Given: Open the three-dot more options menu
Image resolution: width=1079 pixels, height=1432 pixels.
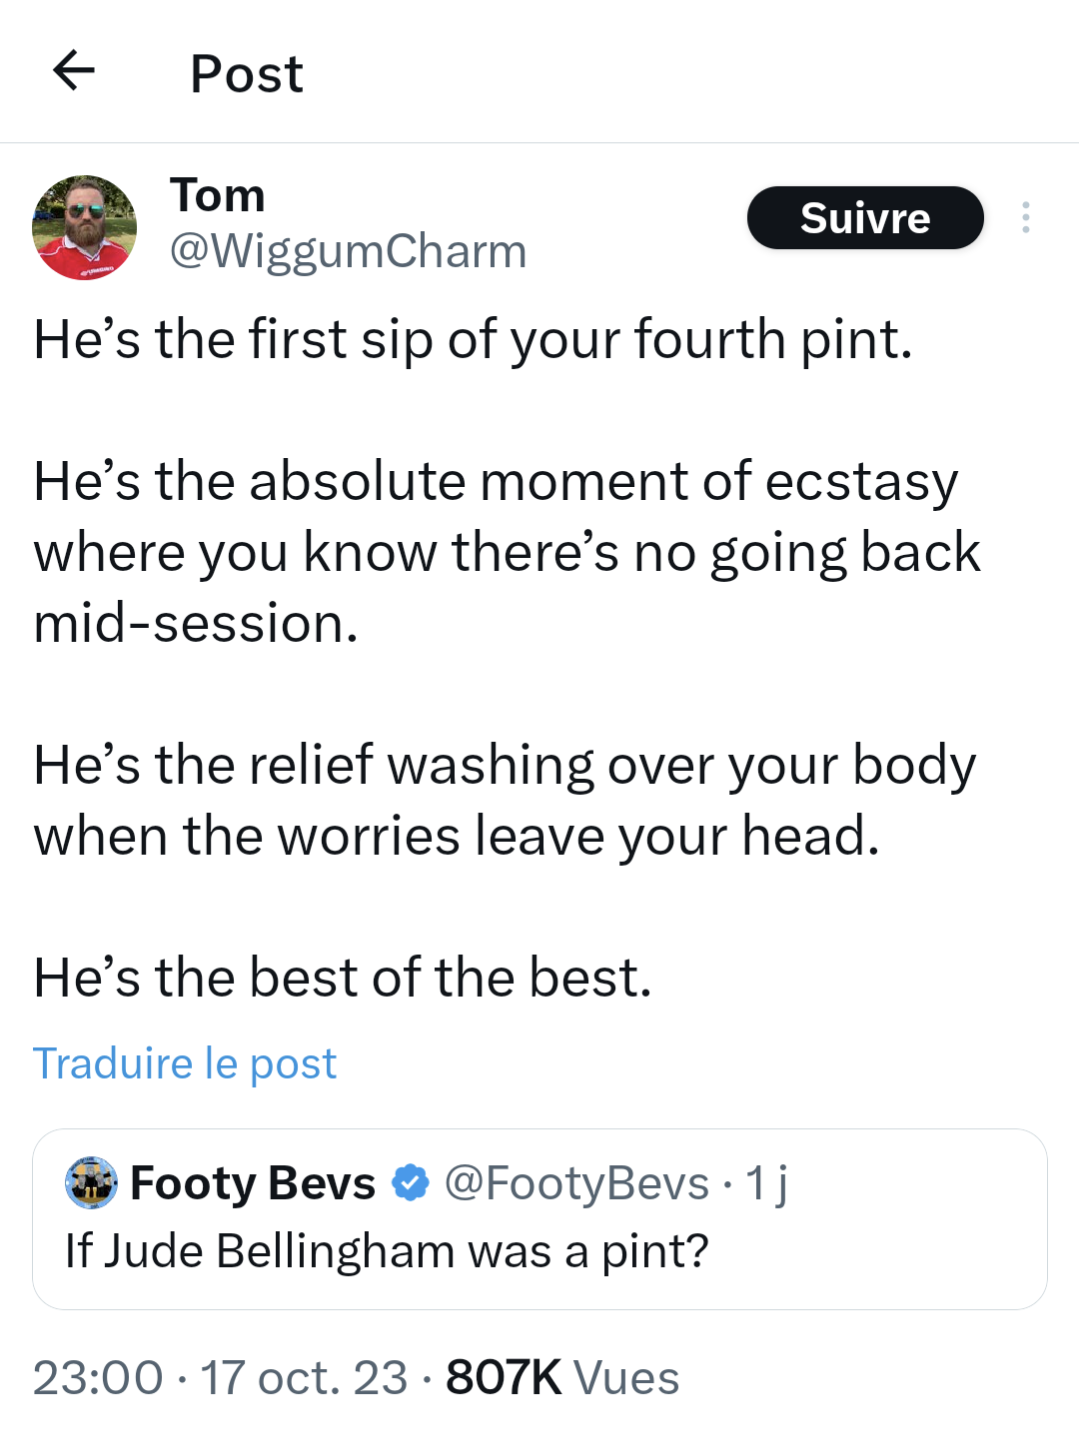Looking at the screenshot, I should [x=1025, y=217].
